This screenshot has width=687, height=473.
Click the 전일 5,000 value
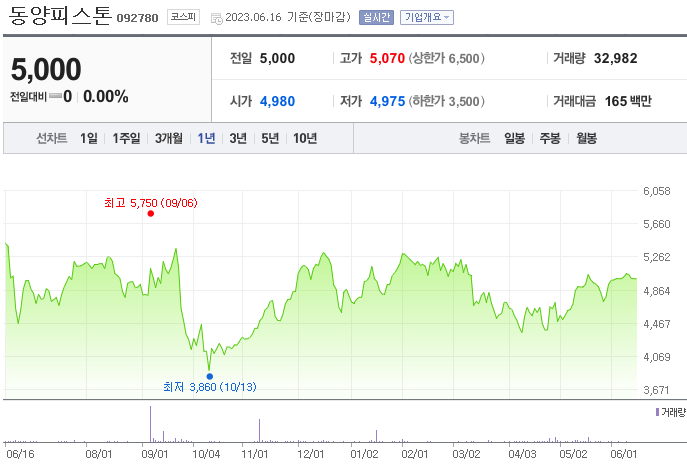(277, 58)
